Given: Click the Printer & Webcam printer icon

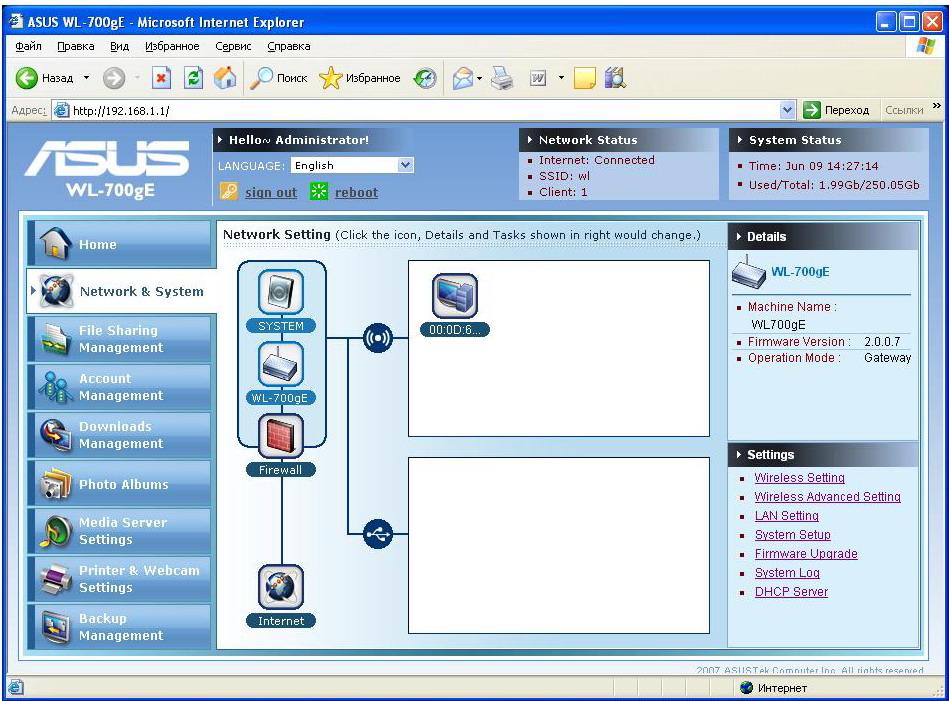Looking at the screenshot, I should [56, 579].
